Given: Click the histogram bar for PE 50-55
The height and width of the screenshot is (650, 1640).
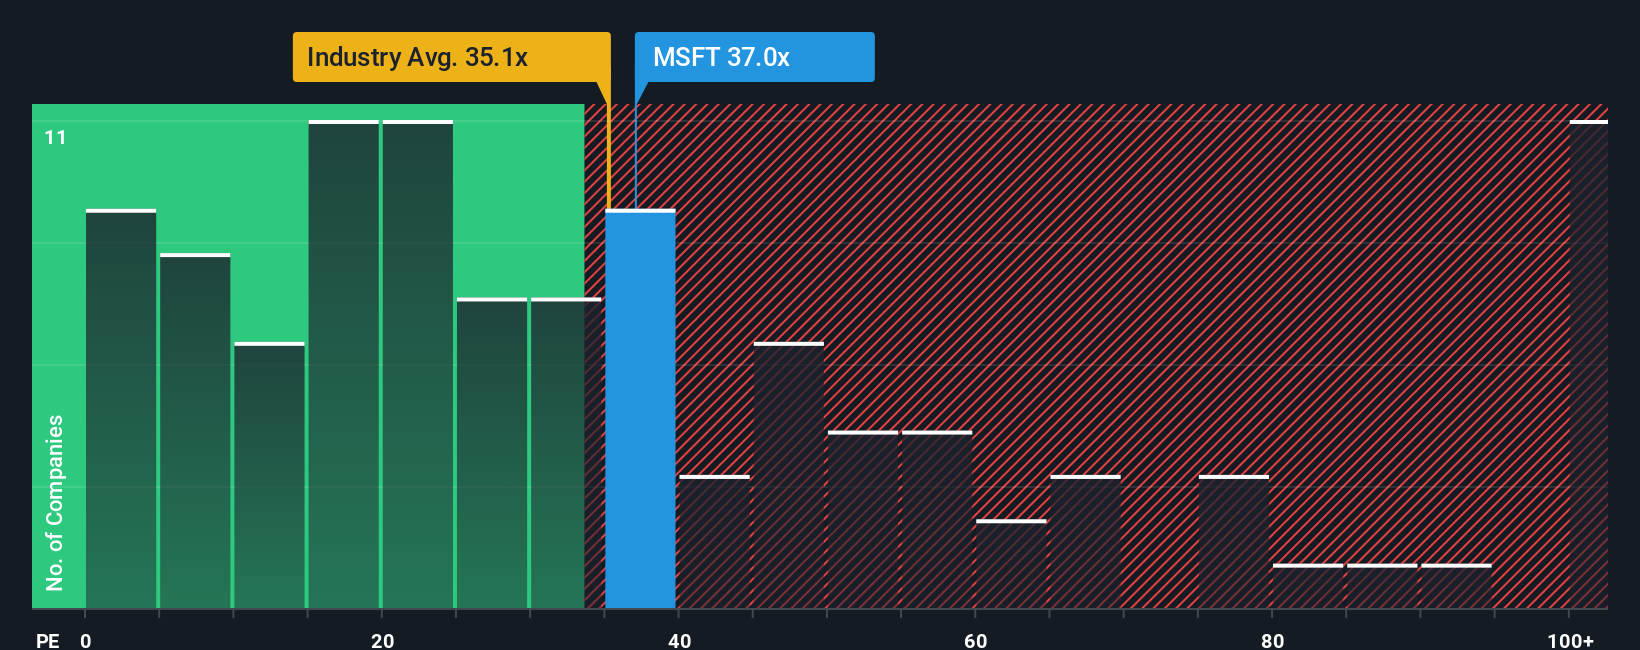Looking at the screenshot, I should click(x=863, y=520).
